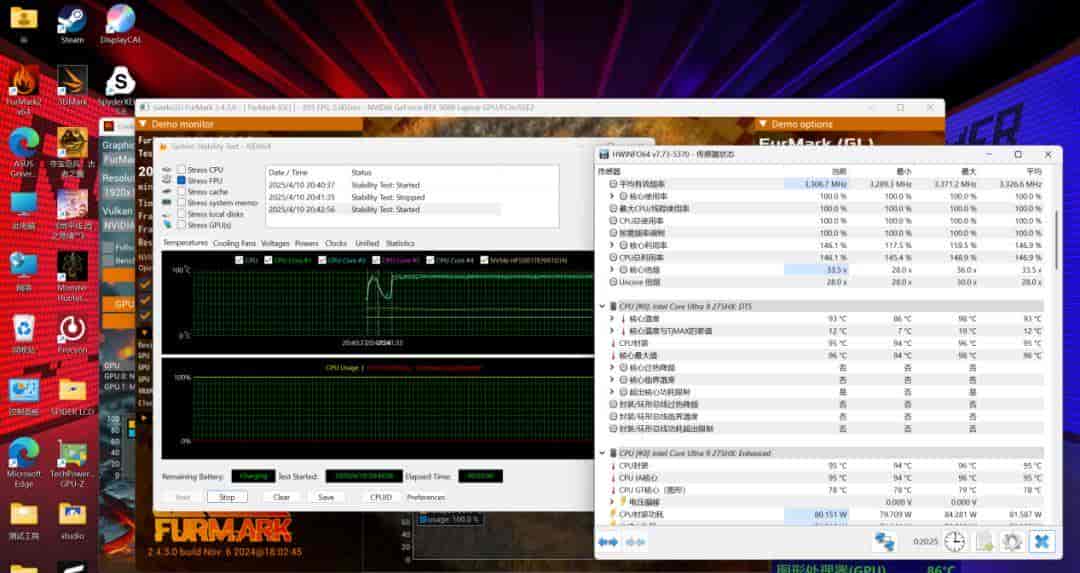Viewport: 1080px width, 573px height.
Task: Open Preferences in Stability Test
Action: coord(426,497)
